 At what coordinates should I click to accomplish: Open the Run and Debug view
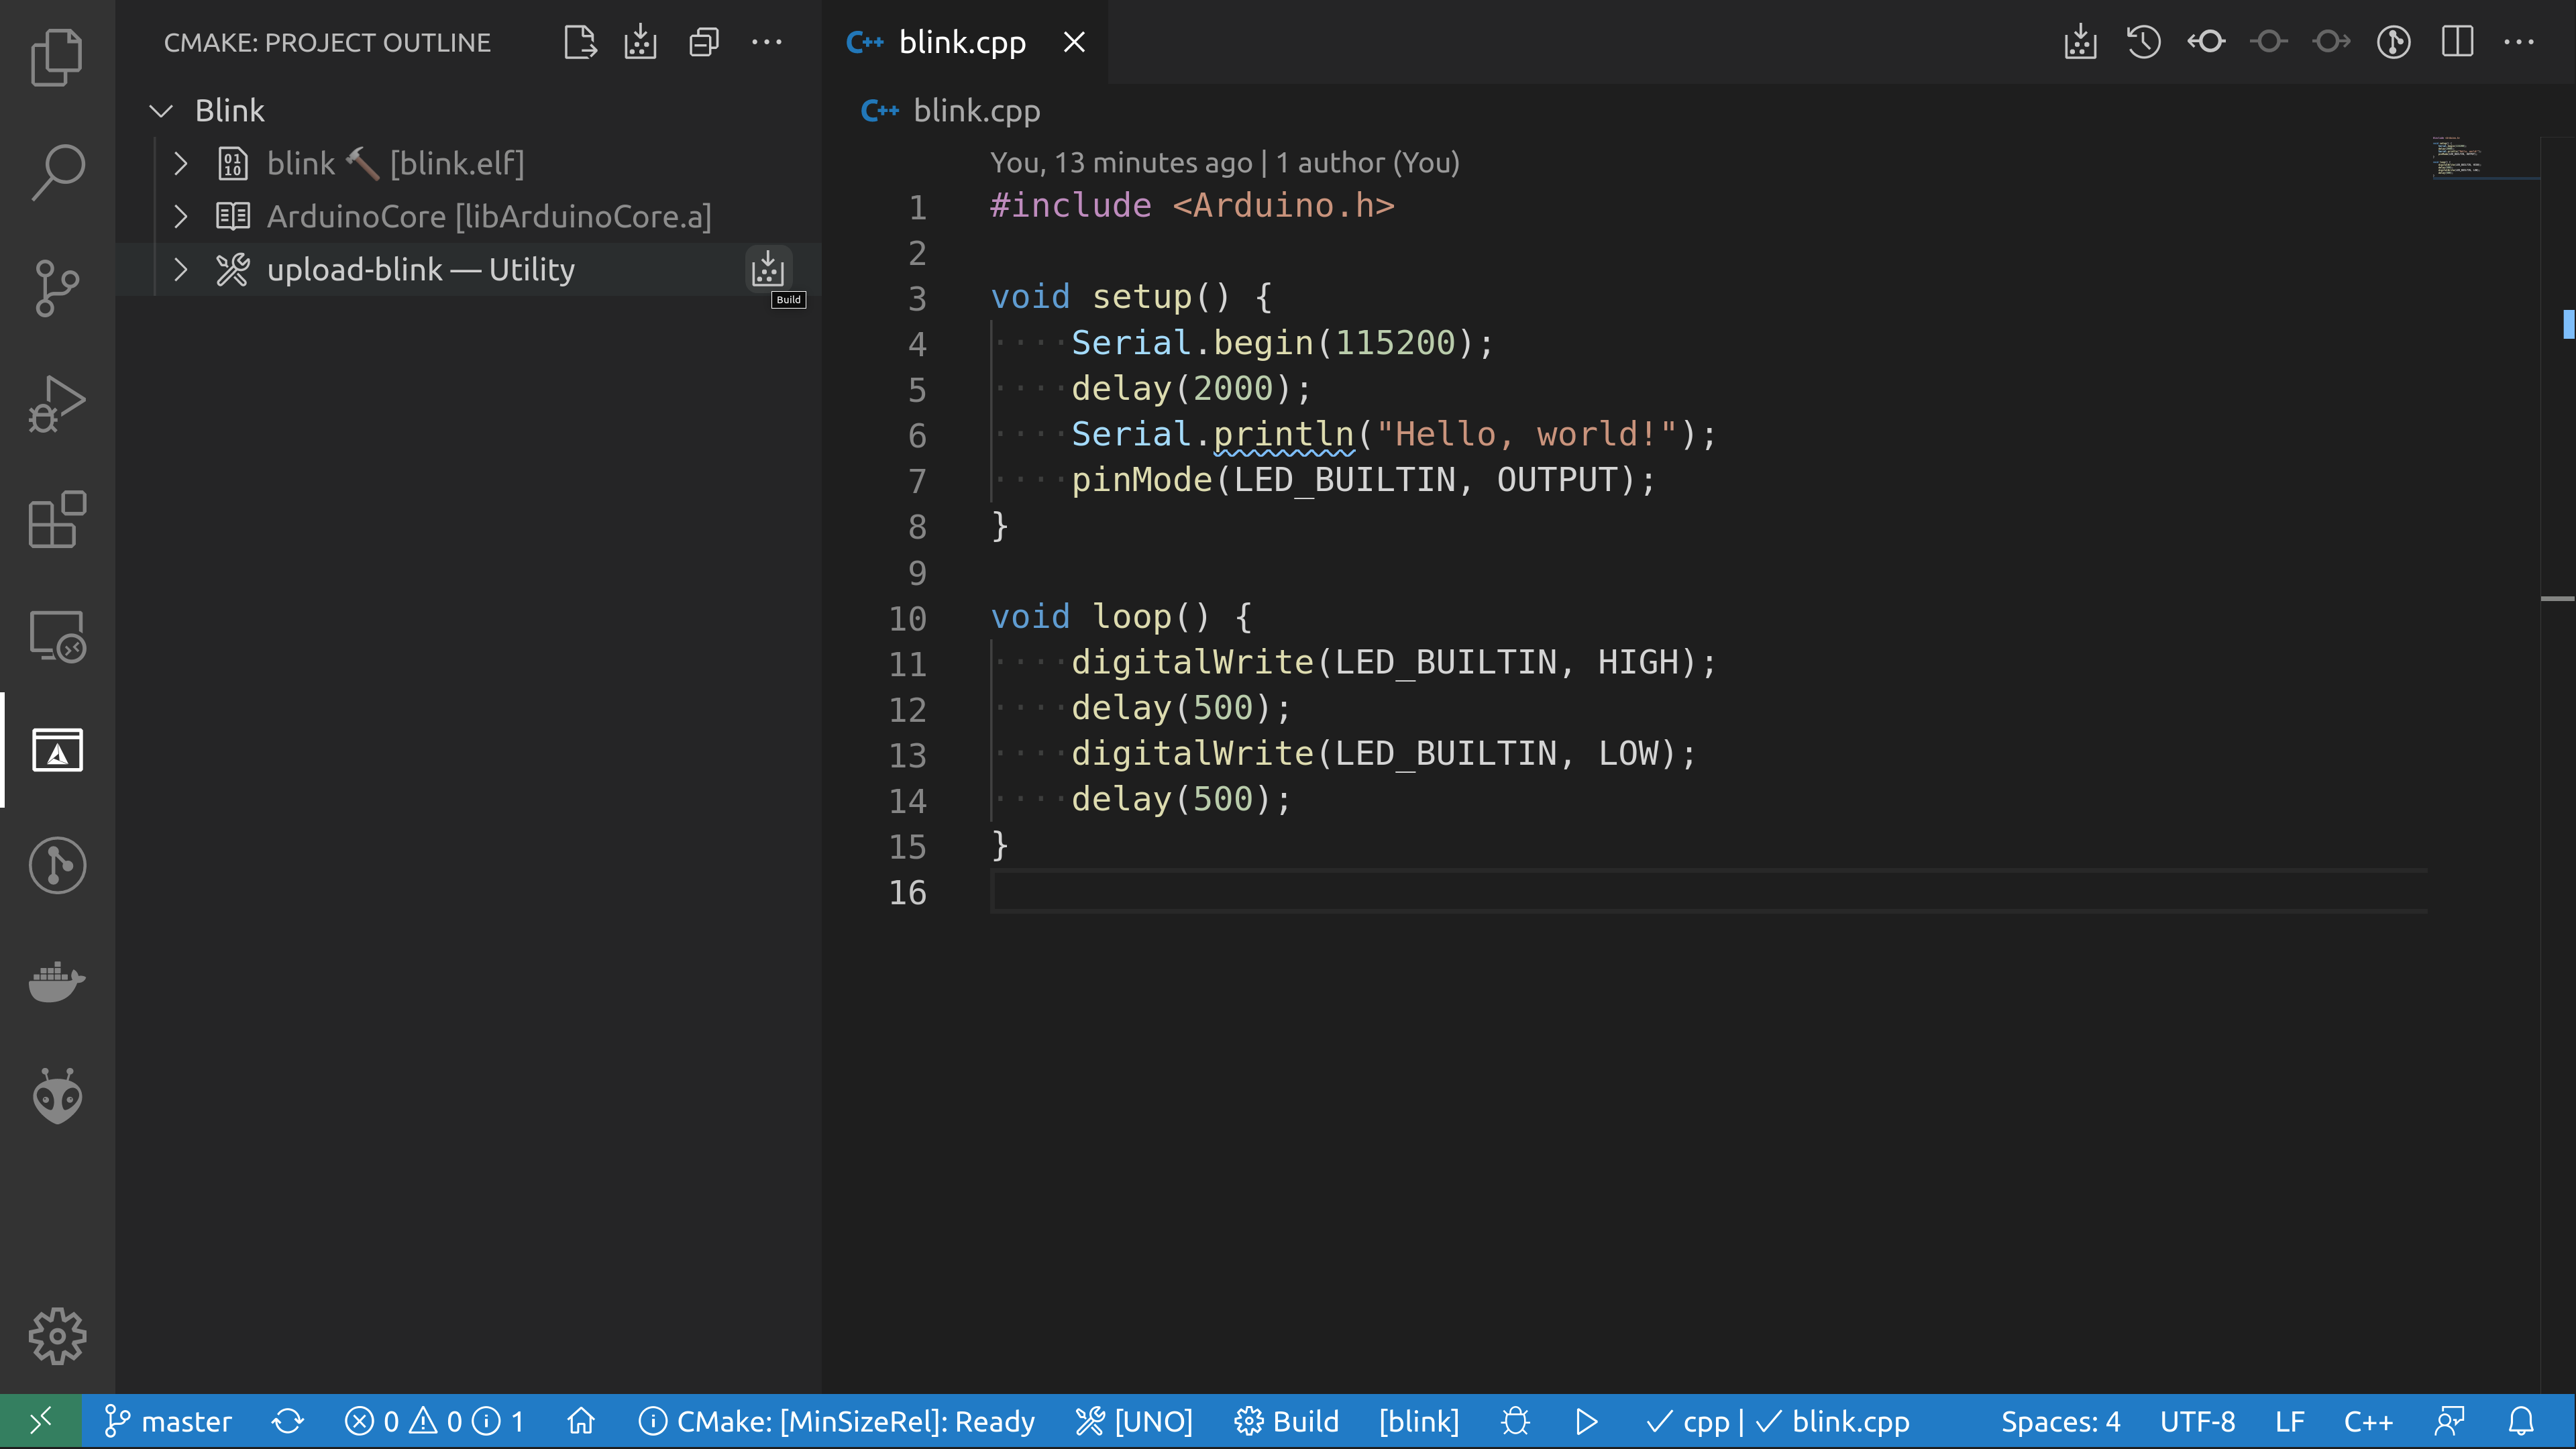57,404
